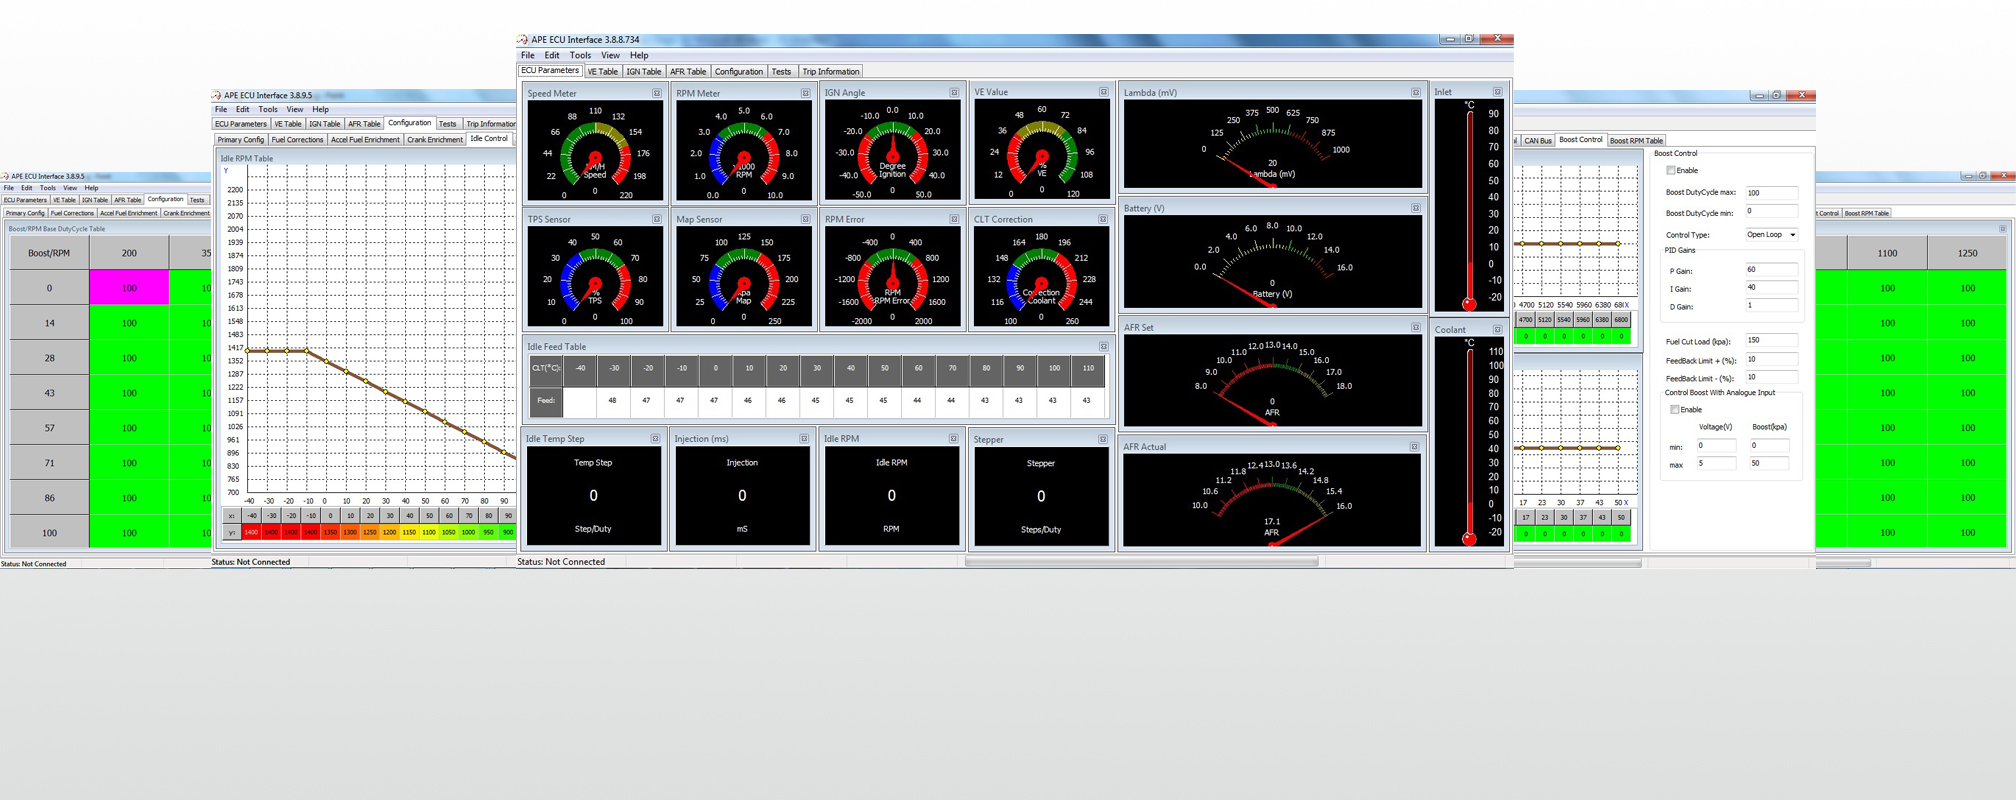The image size is (2016, 800).
Task: Enable Control Boost With Analogue Input checkbox
Action: (x=1675, y=410)
